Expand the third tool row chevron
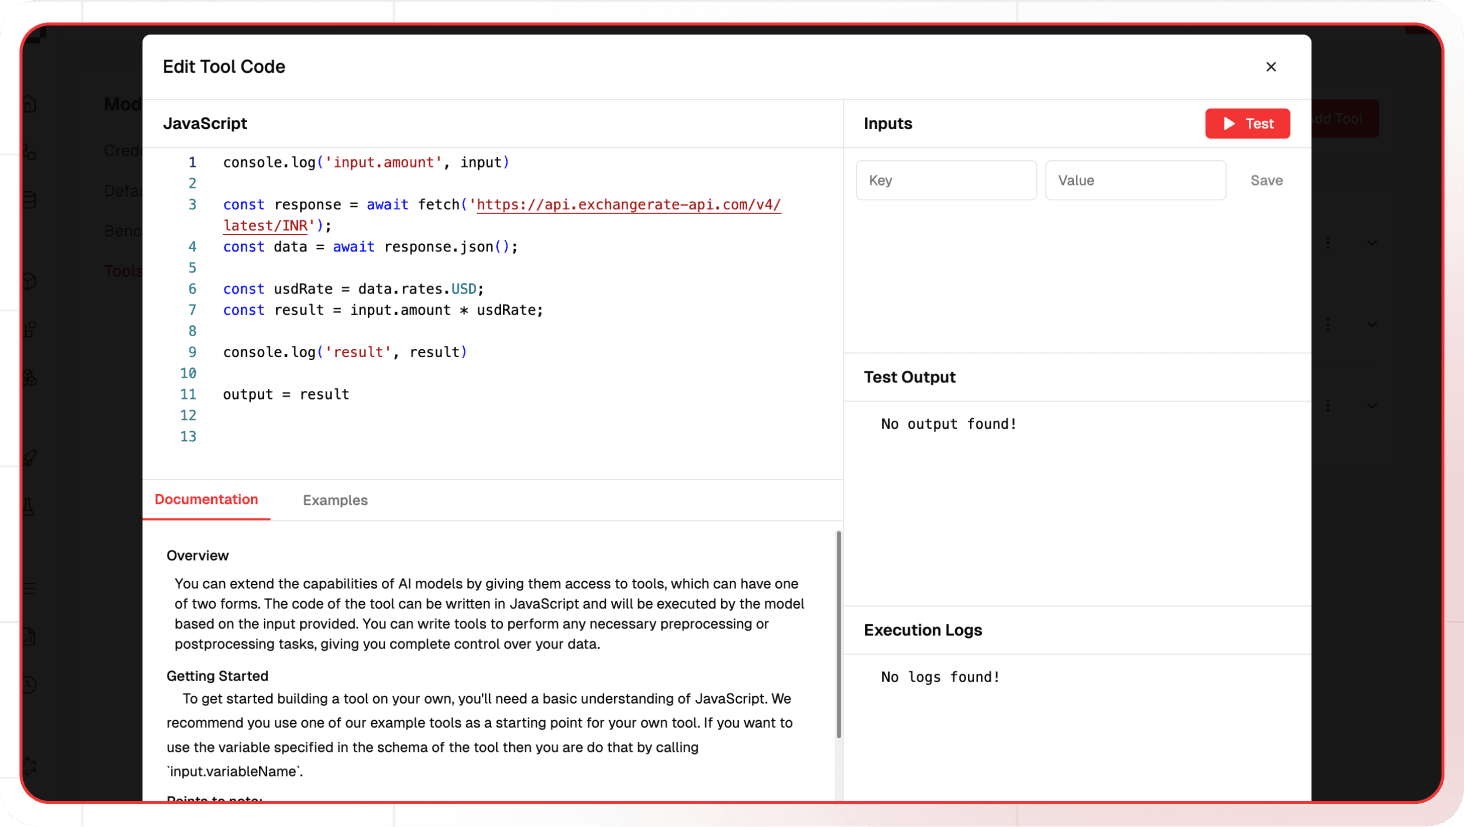Viewport: 1464px width, 827px height. [x=1372, y=406]
